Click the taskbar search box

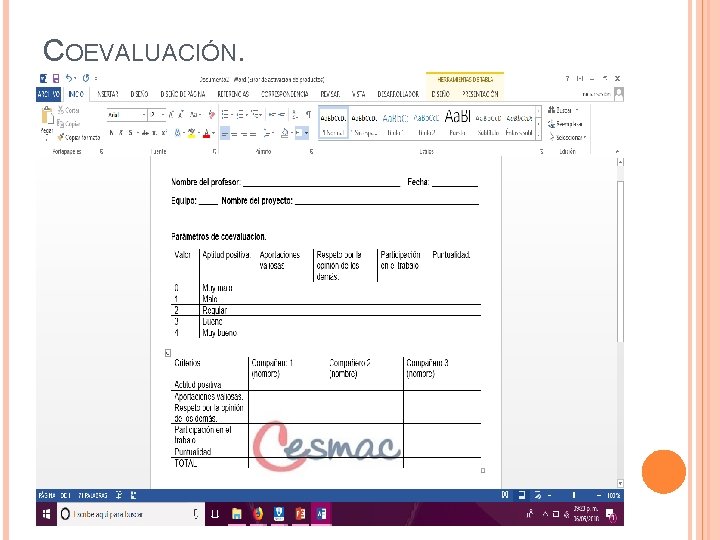click(x=130, y=514)
